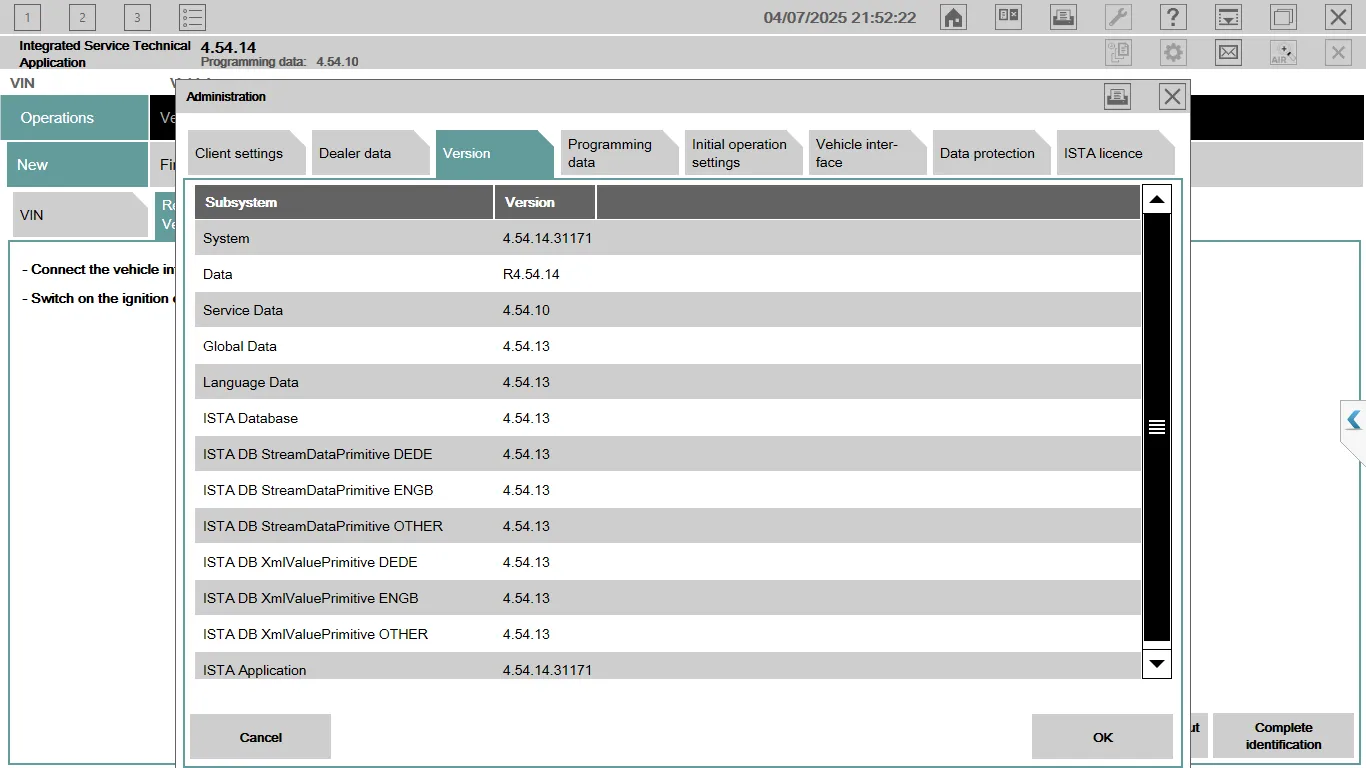
Task: Select the New sub-tab
Action: [x=78, y=165]
